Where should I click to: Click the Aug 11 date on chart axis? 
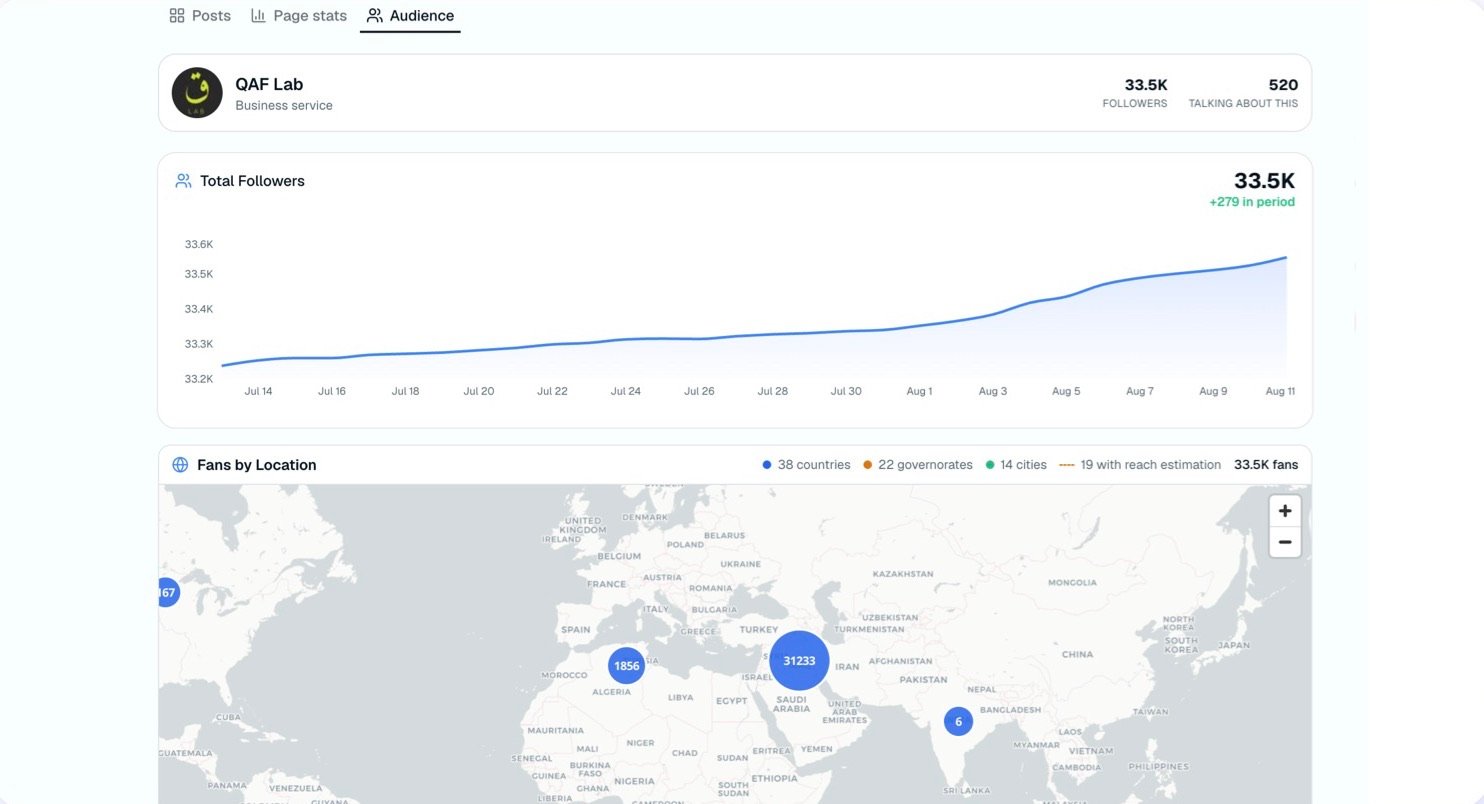click(x=1280, y=391)
